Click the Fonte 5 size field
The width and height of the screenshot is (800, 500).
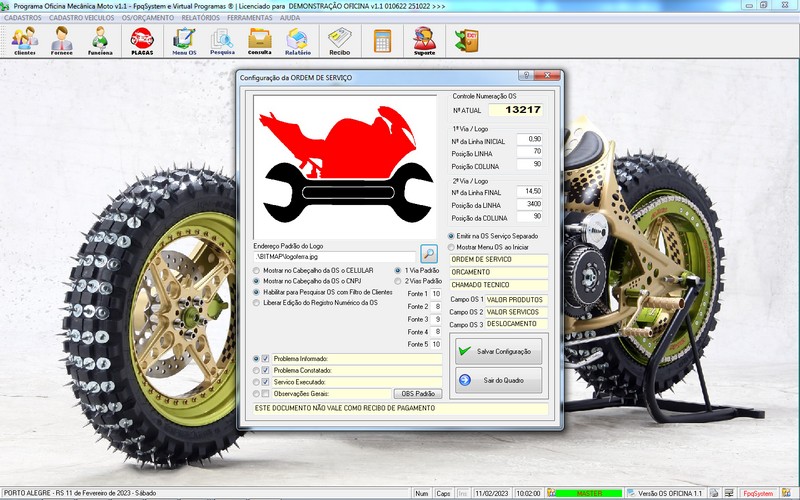point(436,344)
